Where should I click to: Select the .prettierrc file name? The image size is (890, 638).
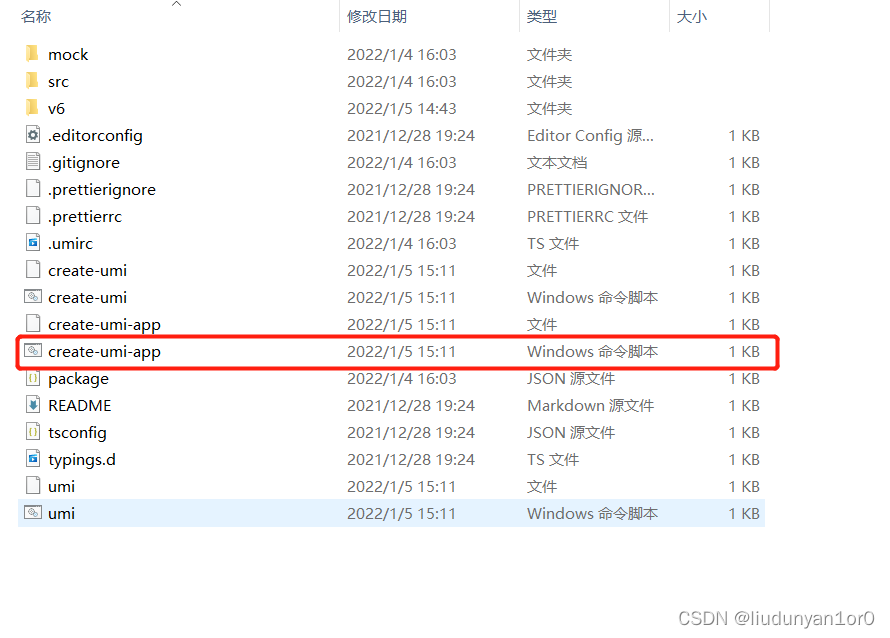click(x=85, y=217)
